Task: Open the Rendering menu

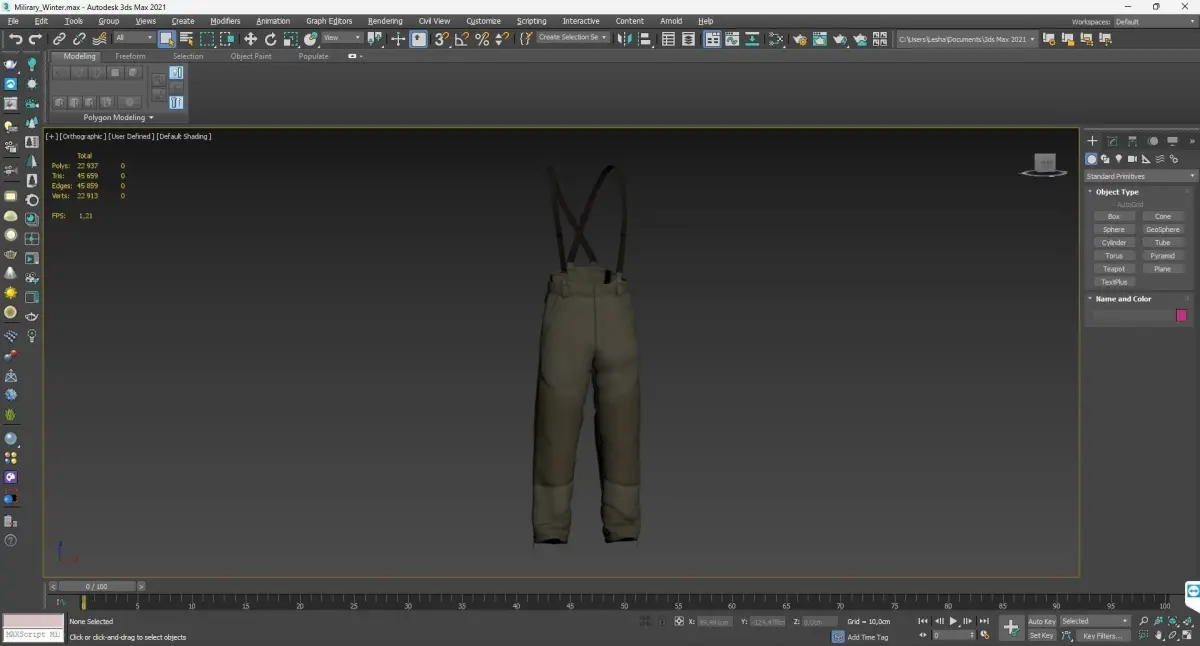Action: tap(385, 21)
